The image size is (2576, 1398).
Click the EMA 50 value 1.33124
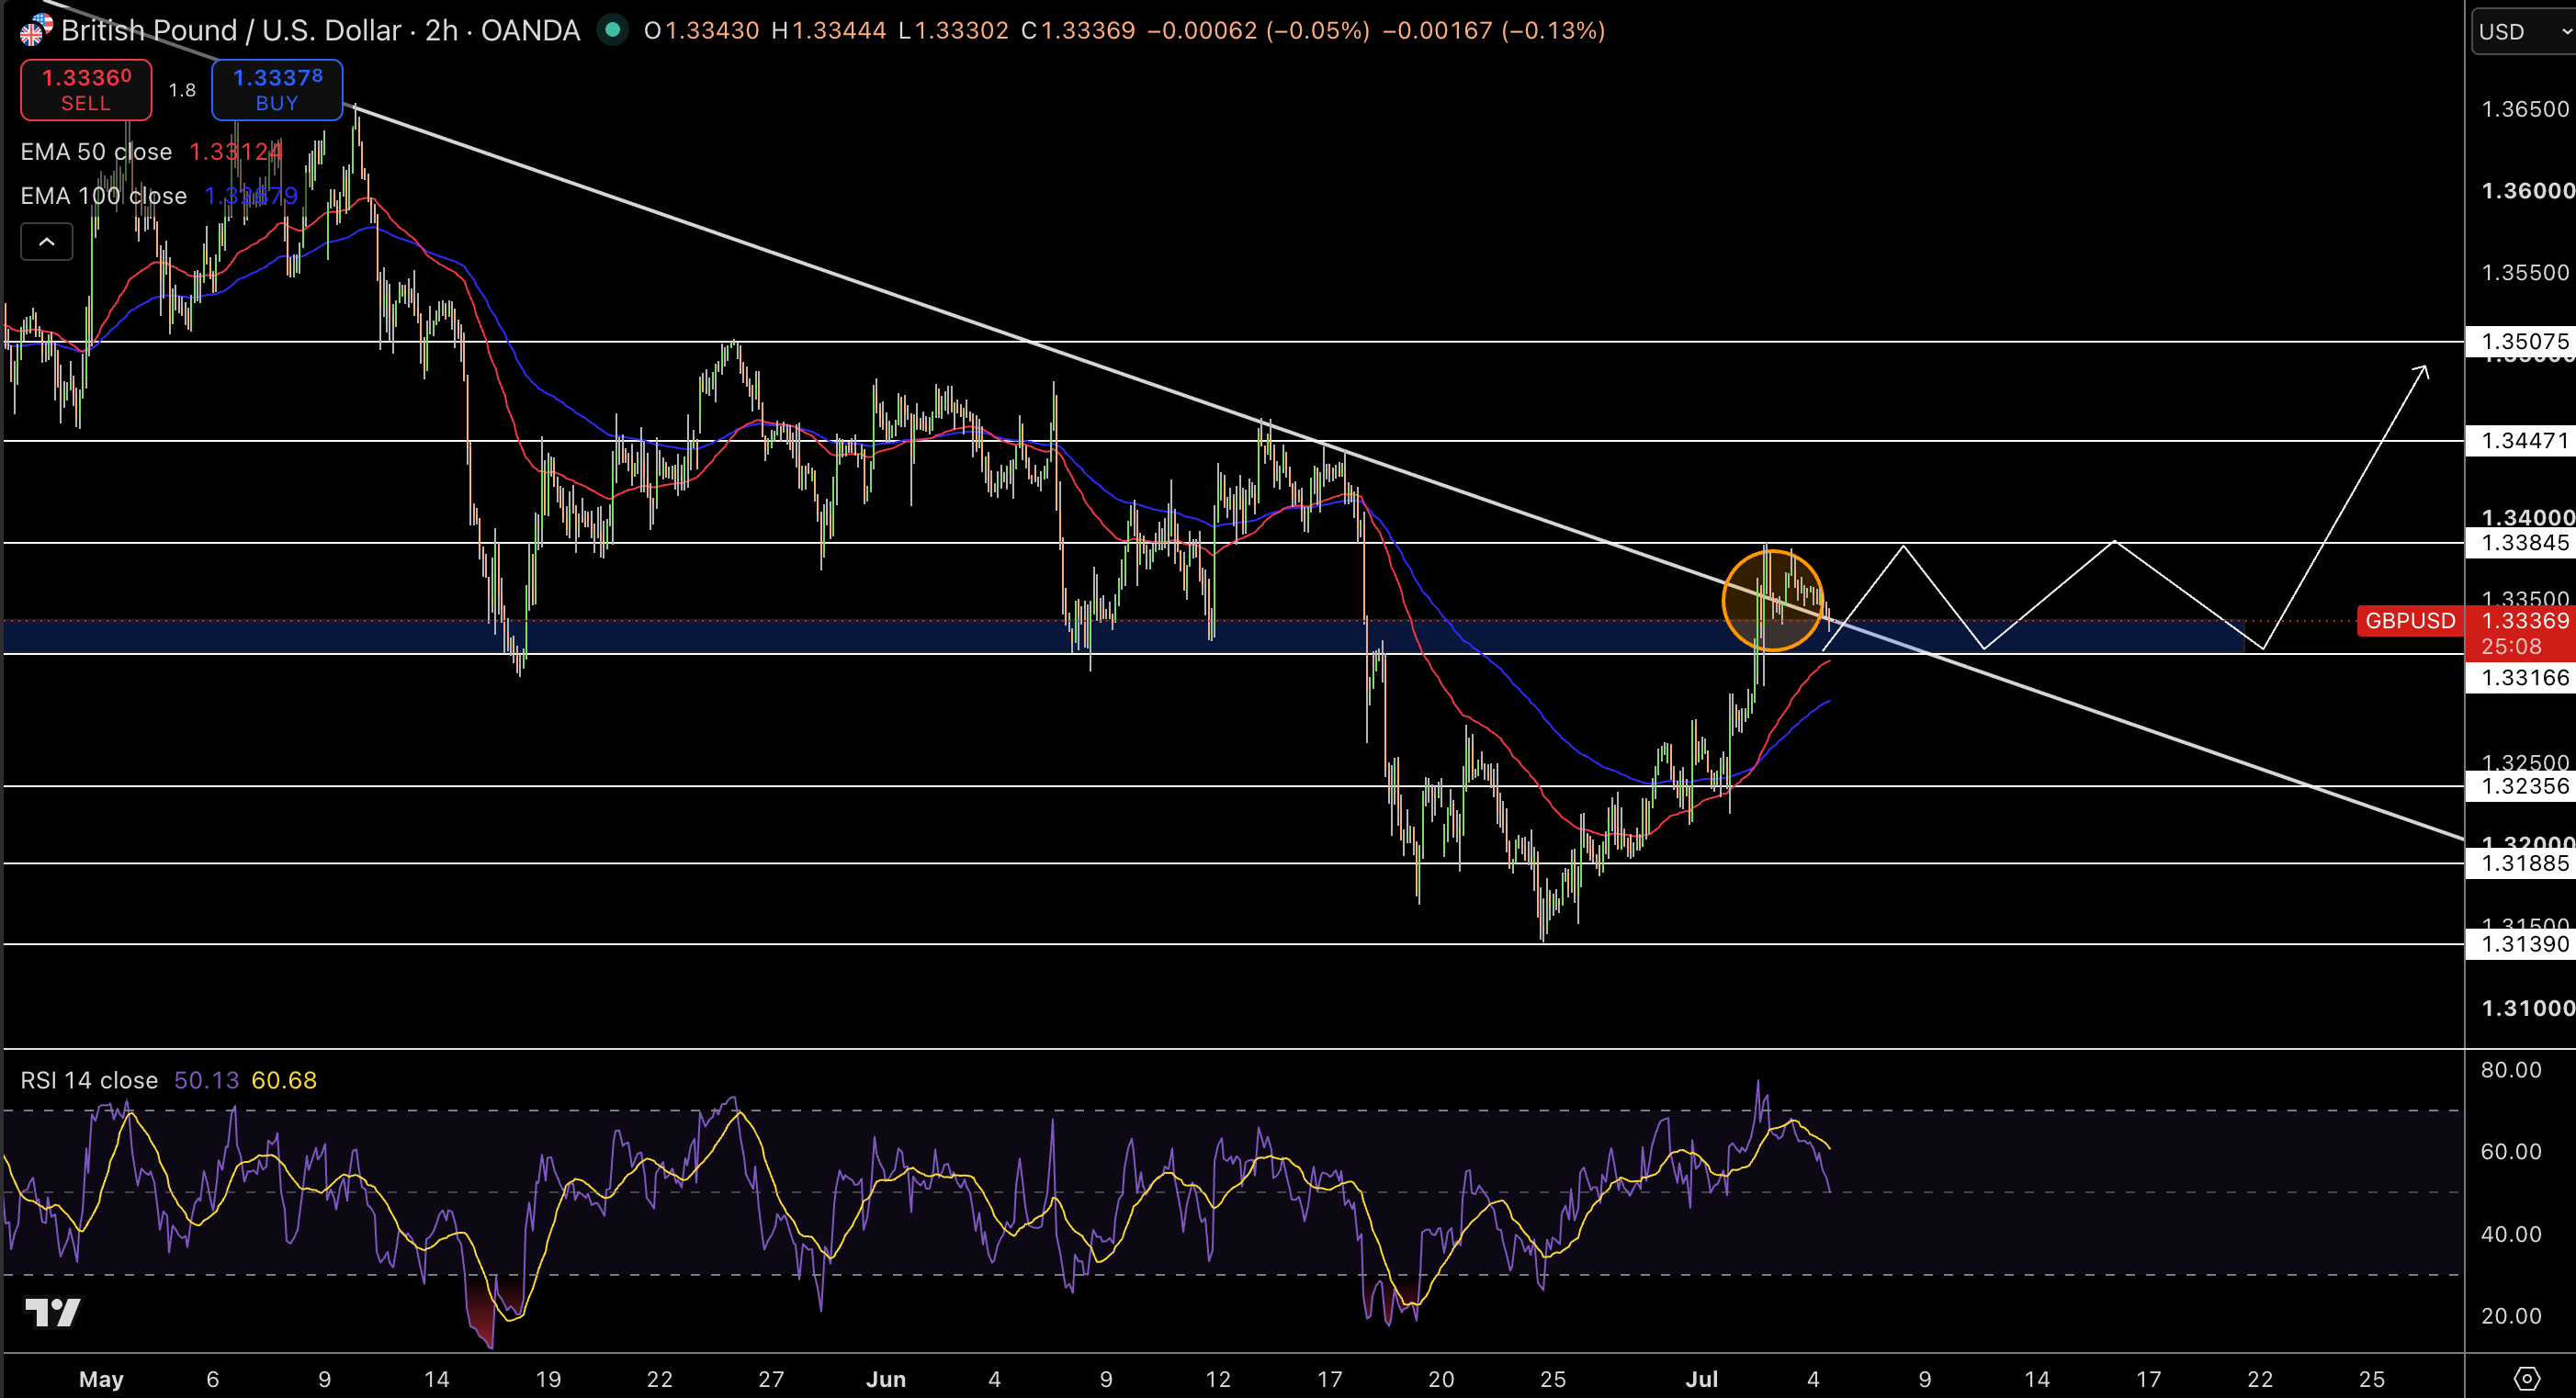[236, 152]
